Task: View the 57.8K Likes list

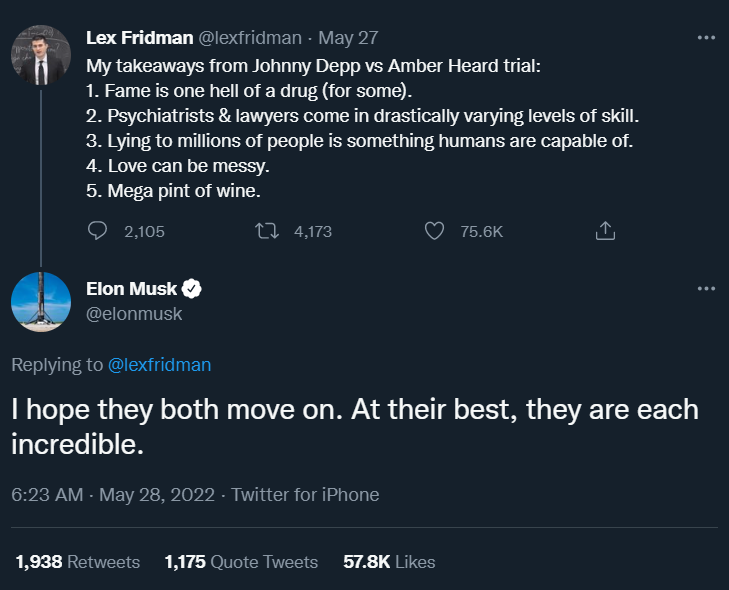Action: coord(389,562)
